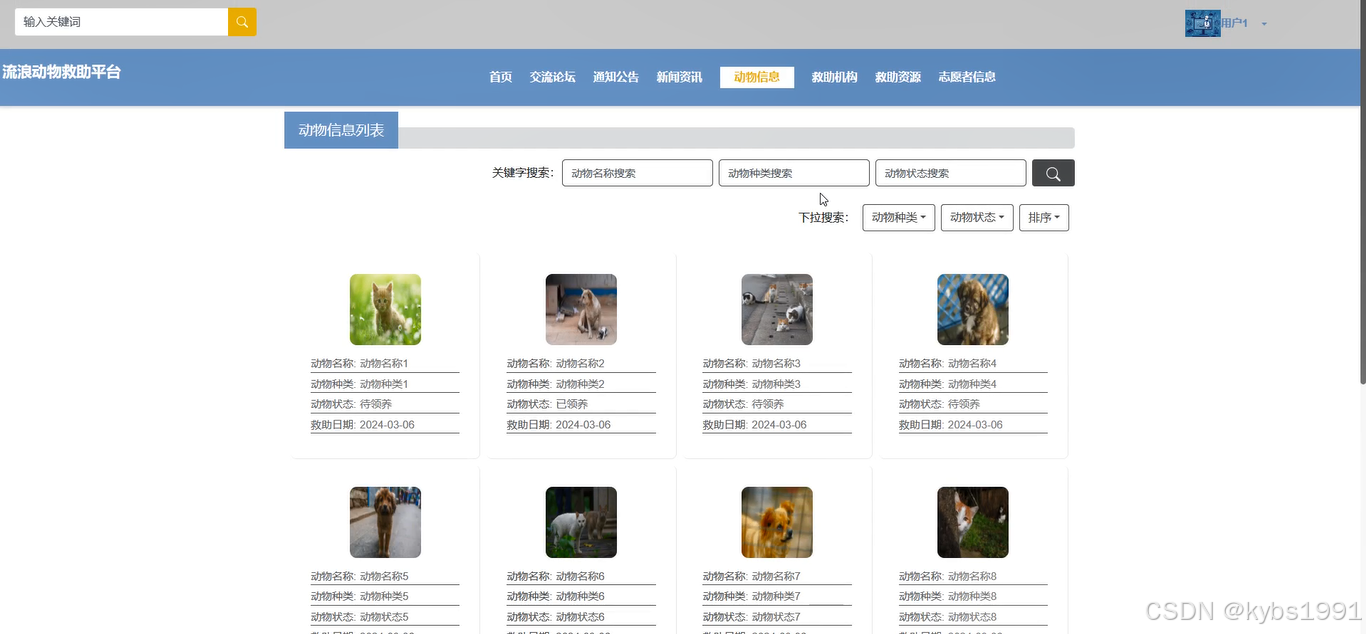Click the 动物名称7 name text
The width and height of the screenshot is (1366, 634).
pos(776,577)
